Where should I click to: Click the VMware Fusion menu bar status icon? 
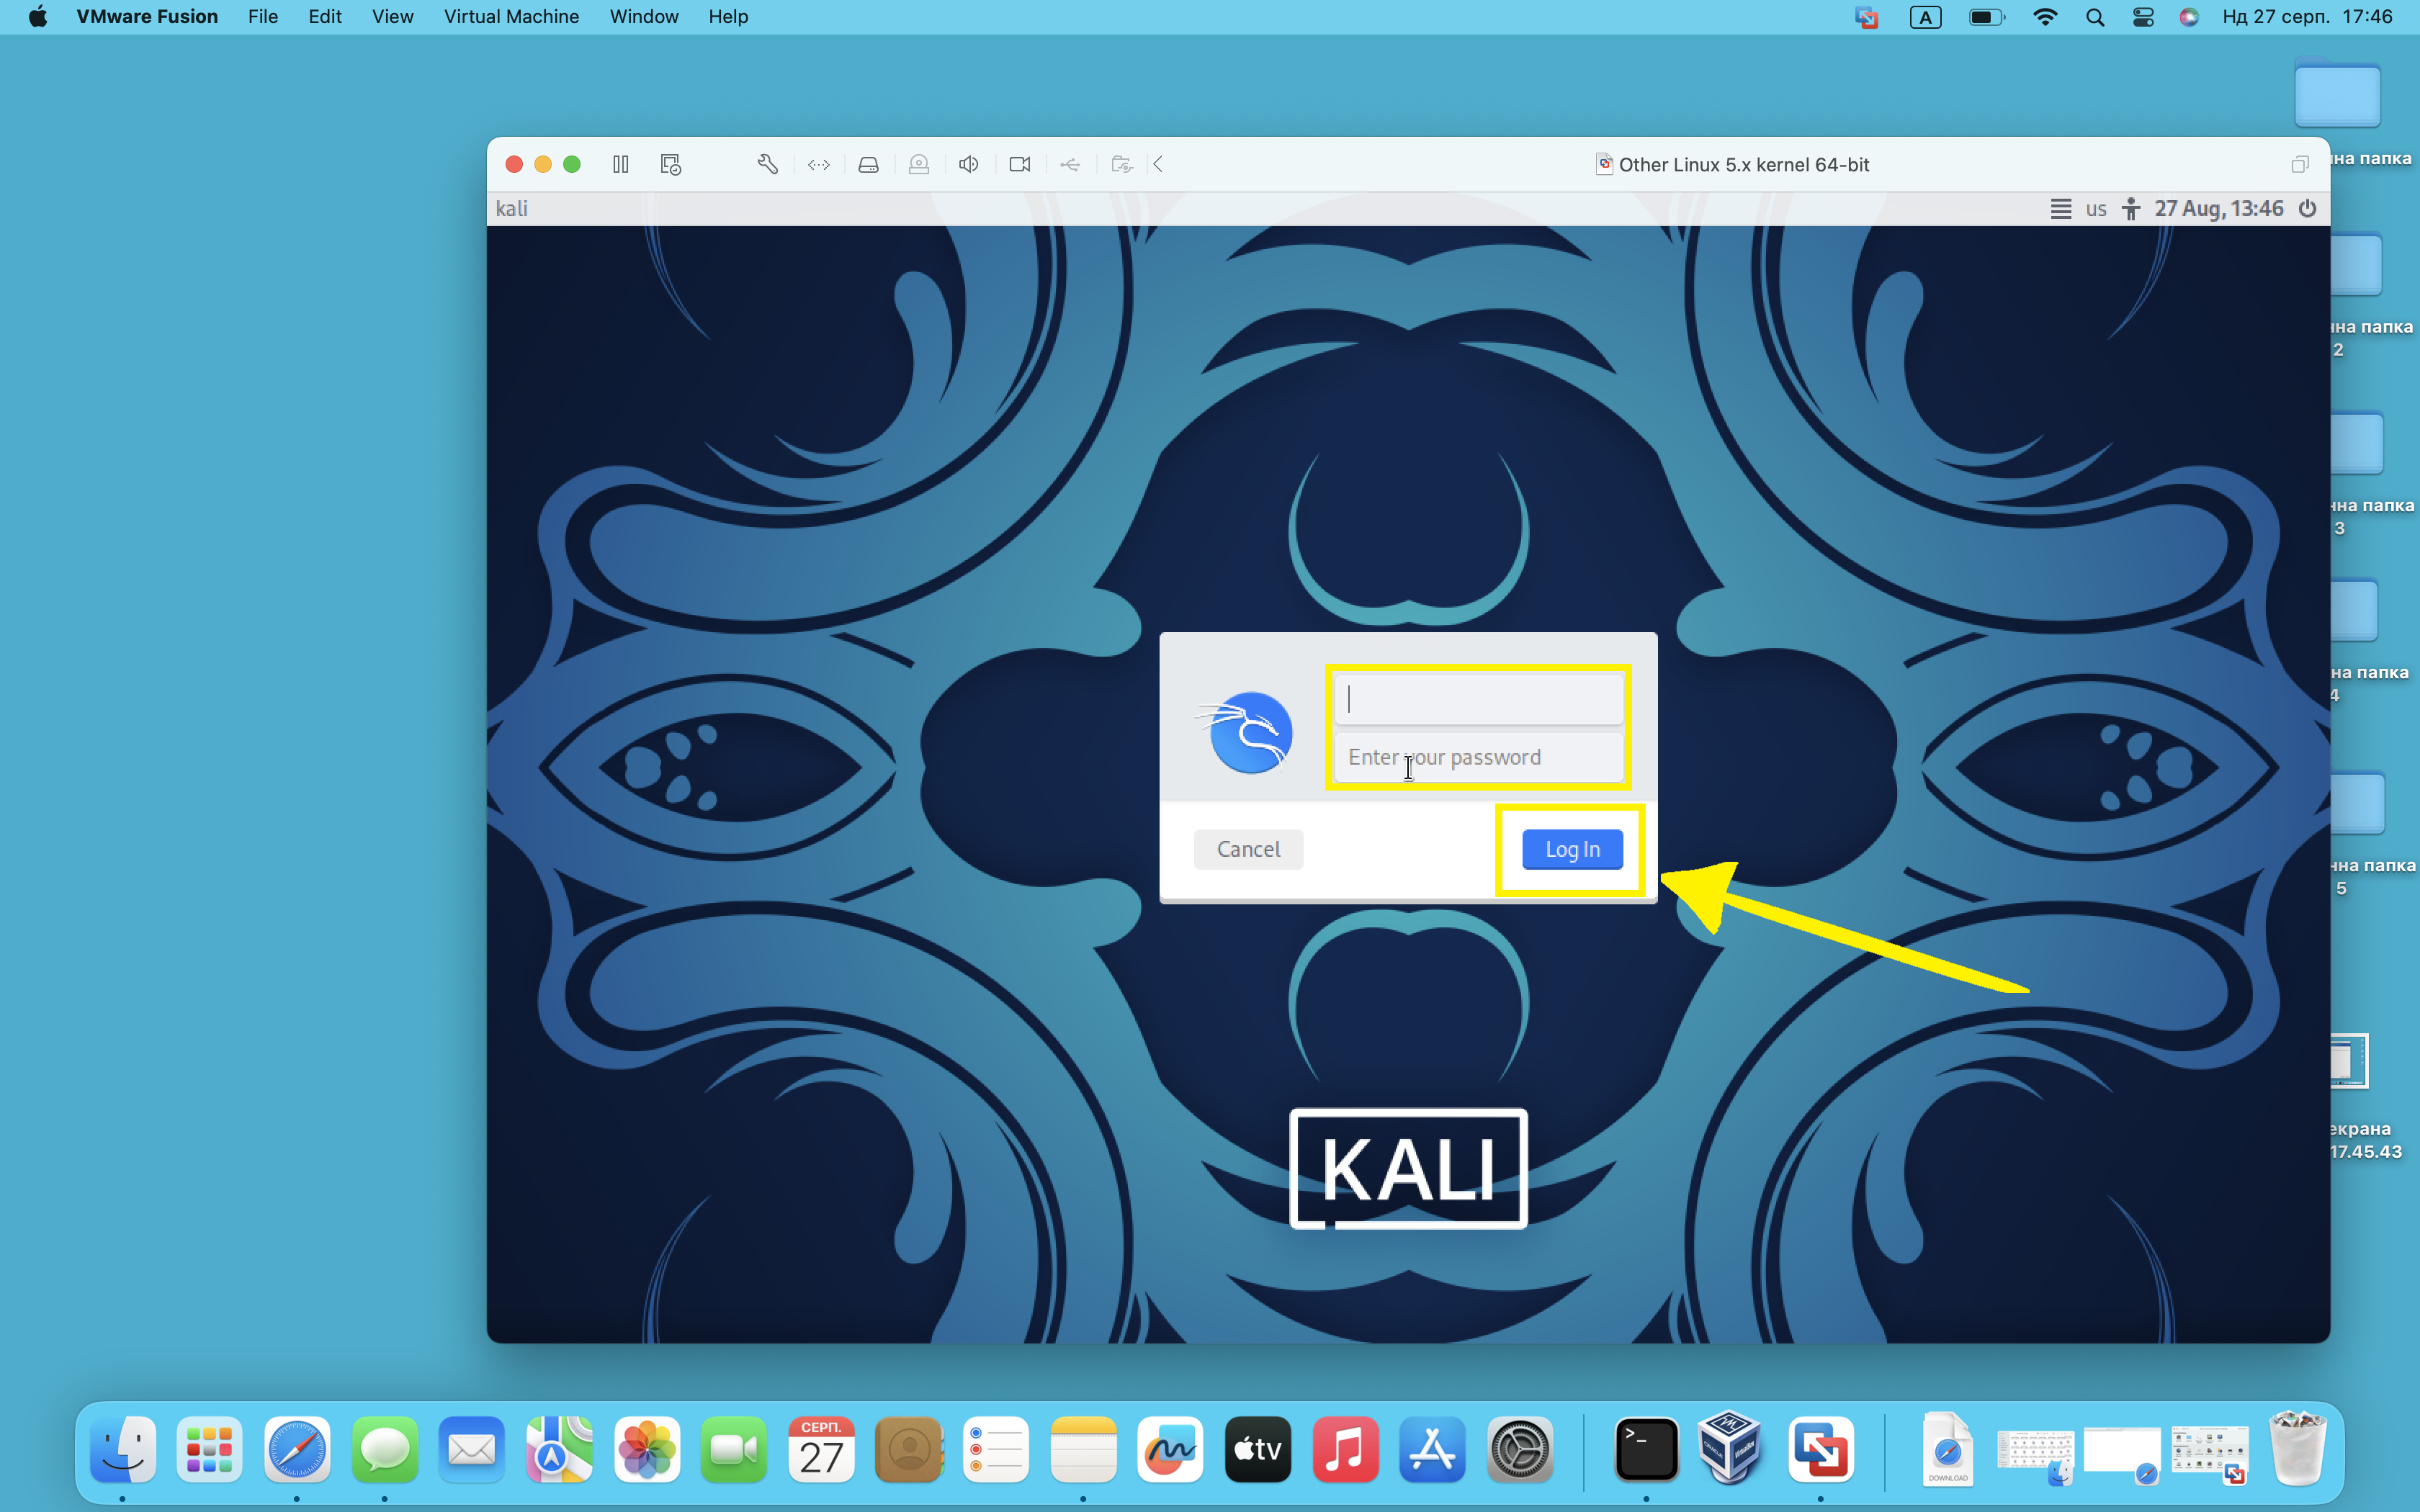1866,17
